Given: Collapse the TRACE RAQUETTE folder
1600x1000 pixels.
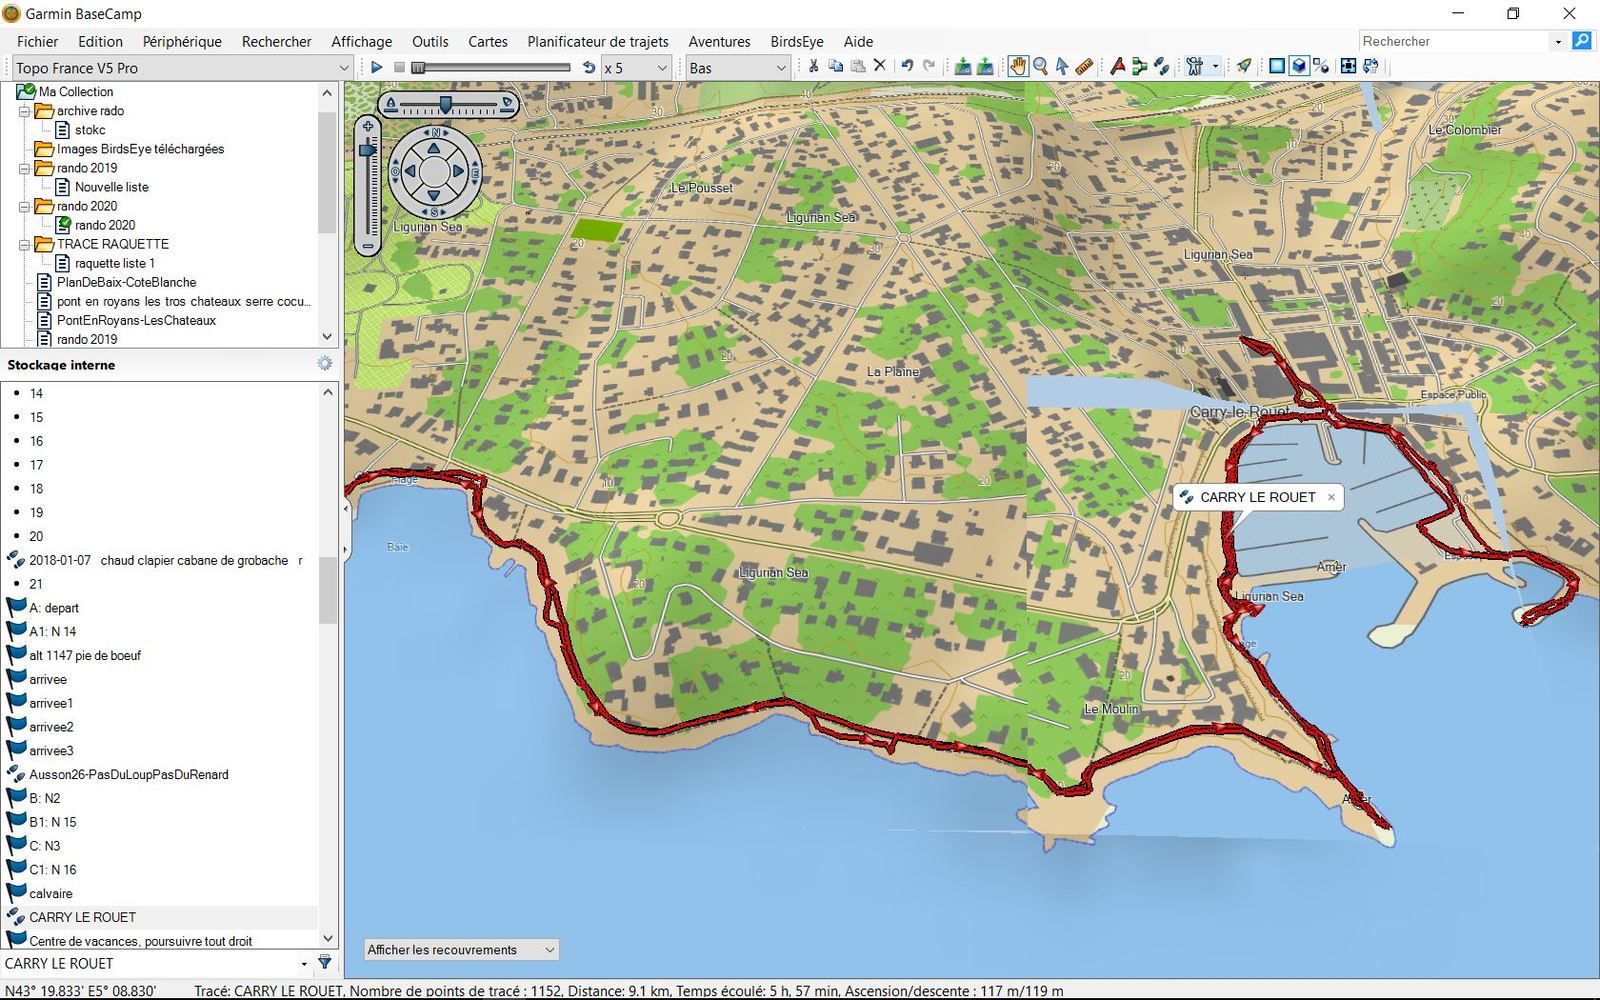Looking at the screenshot, I should point(24,244).
